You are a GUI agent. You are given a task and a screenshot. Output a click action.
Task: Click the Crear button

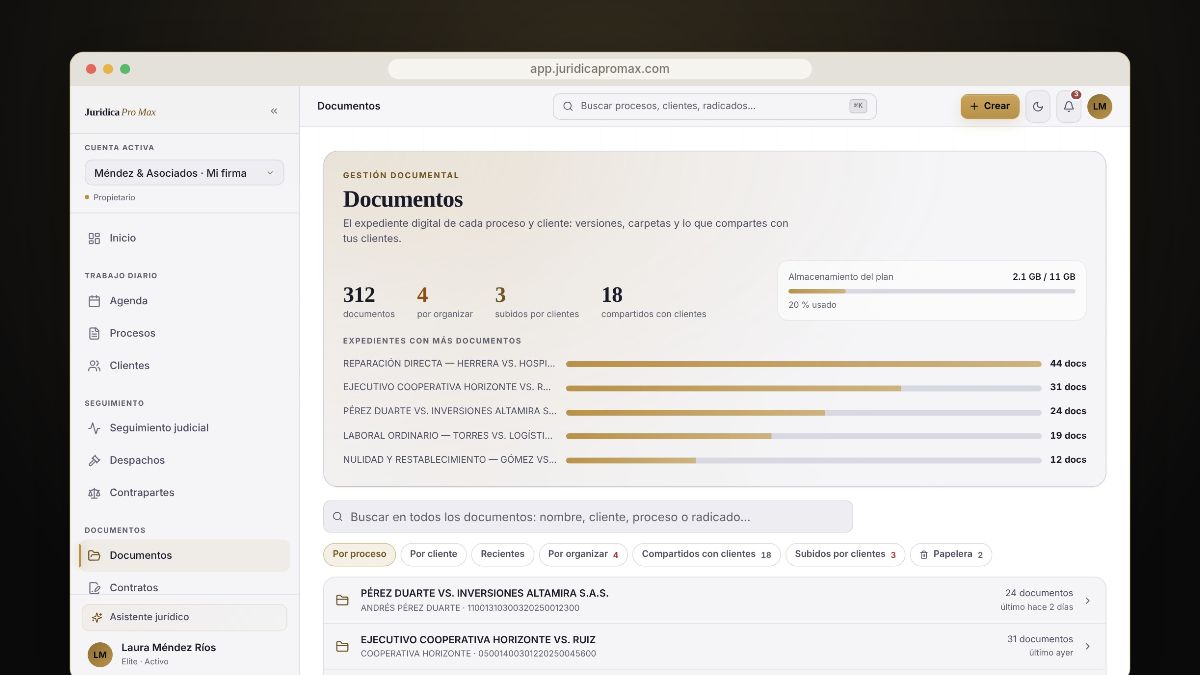(990, 106)
